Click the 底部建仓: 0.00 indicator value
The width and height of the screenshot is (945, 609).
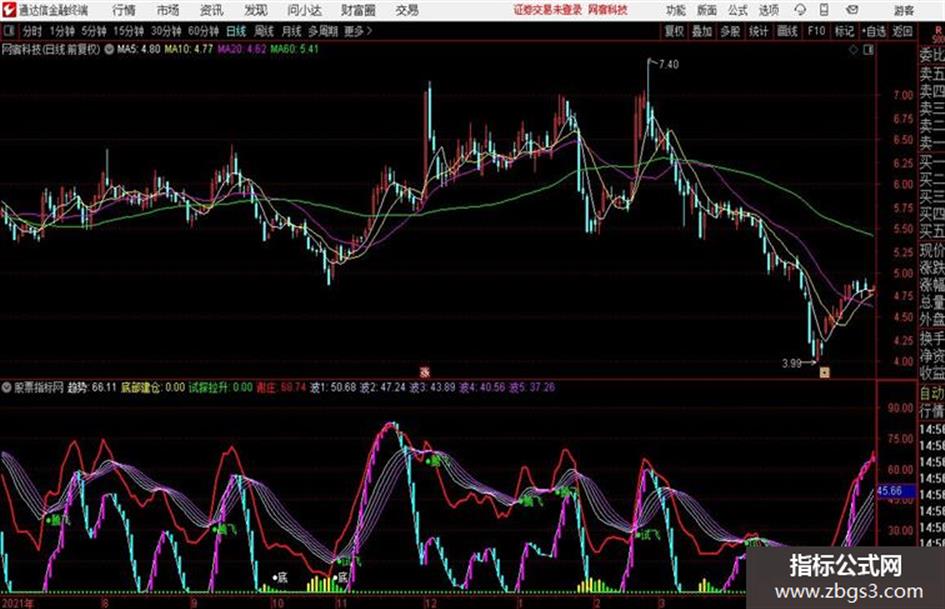[153, 387]
